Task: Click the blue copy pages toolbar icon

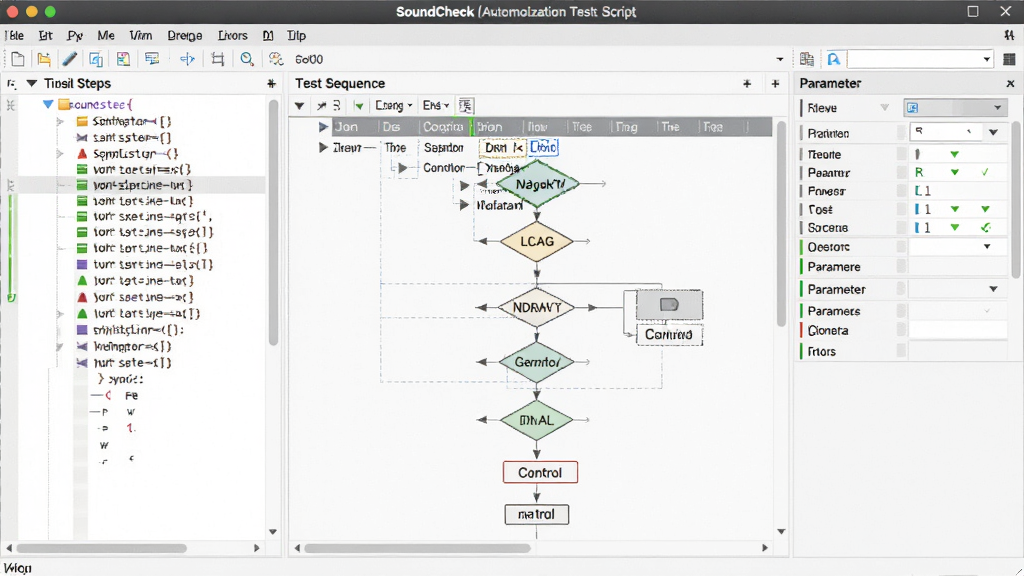Action: pos(96,59)
